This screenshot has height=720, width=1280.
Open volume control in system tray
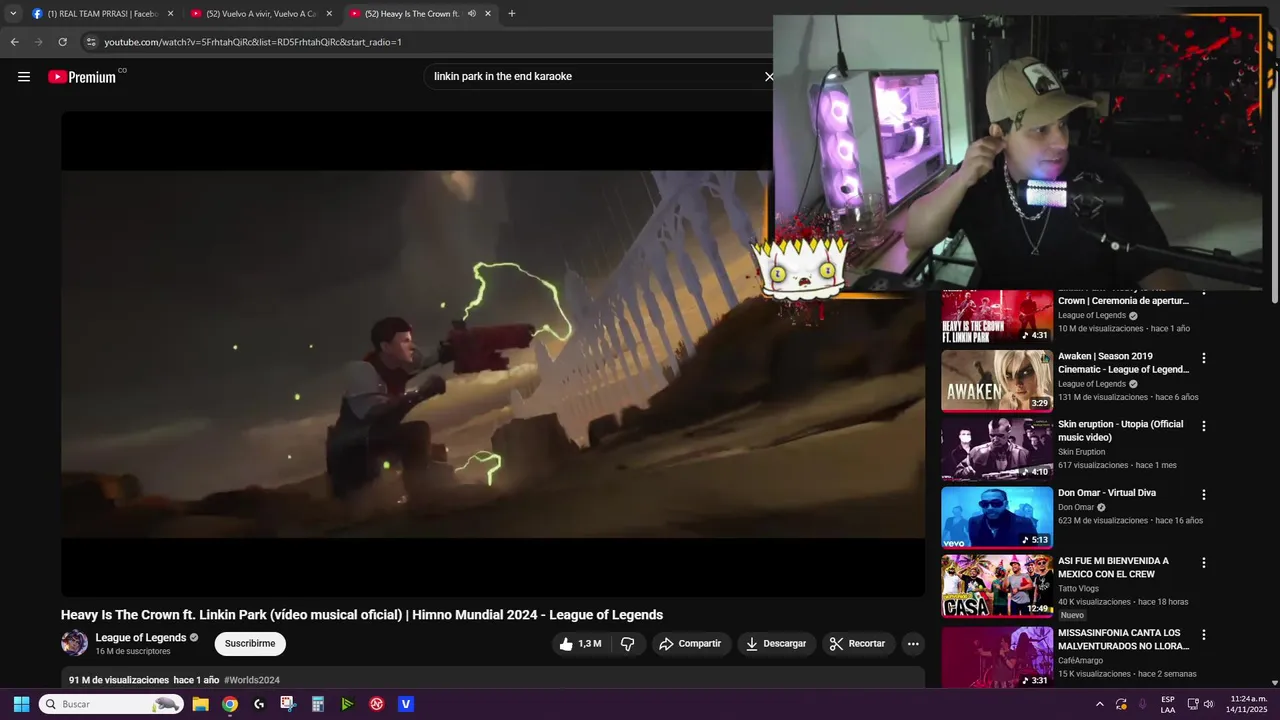pos(1208,704)
